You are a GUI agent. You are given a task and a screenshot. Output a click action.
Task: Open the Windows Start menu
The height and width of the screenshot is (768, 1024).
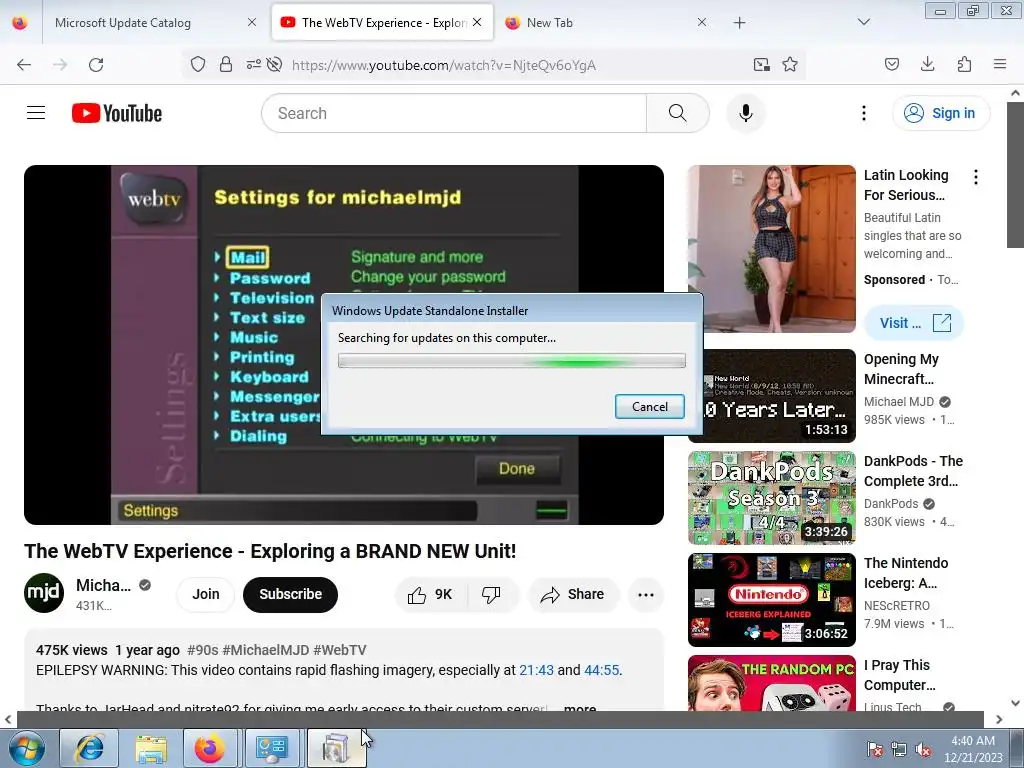pyautogui.click(x=27, y=748)
